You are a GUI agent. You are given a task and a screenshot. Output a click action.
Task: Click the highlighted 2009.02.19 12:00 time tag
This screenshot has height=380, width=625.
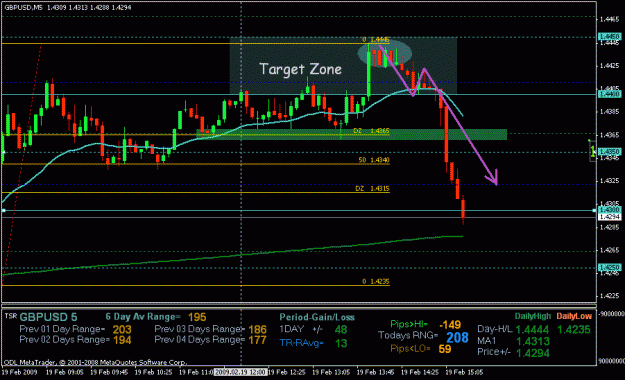(240, 372)
